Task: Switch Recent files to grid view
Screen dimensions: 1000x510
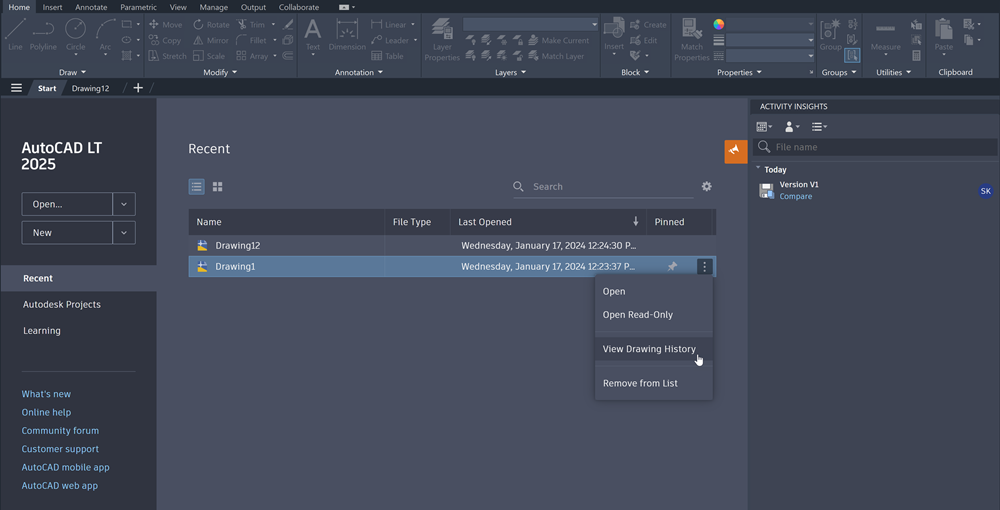Action: [x=217, y=187]
